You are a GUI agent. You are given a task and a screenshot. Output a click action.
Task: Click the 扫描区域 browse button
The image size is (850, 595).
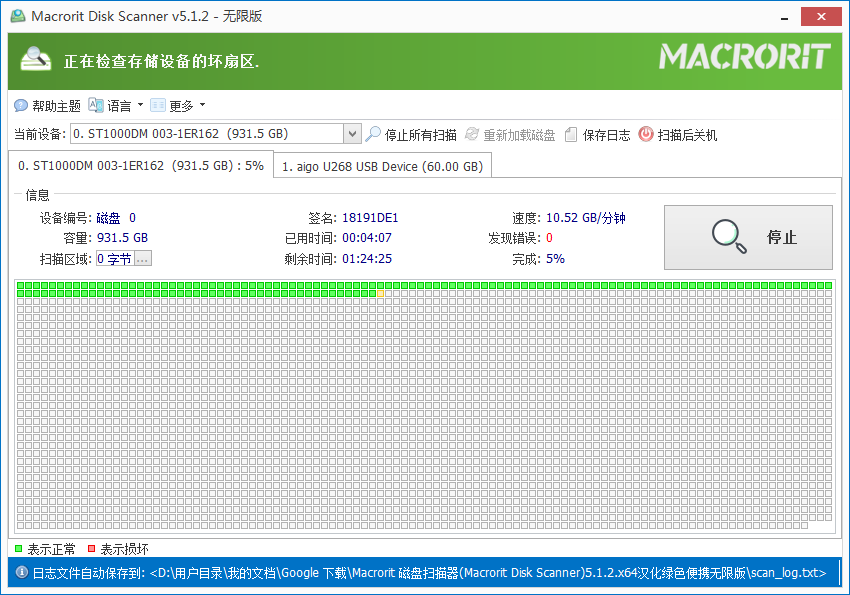pos(142,259)
